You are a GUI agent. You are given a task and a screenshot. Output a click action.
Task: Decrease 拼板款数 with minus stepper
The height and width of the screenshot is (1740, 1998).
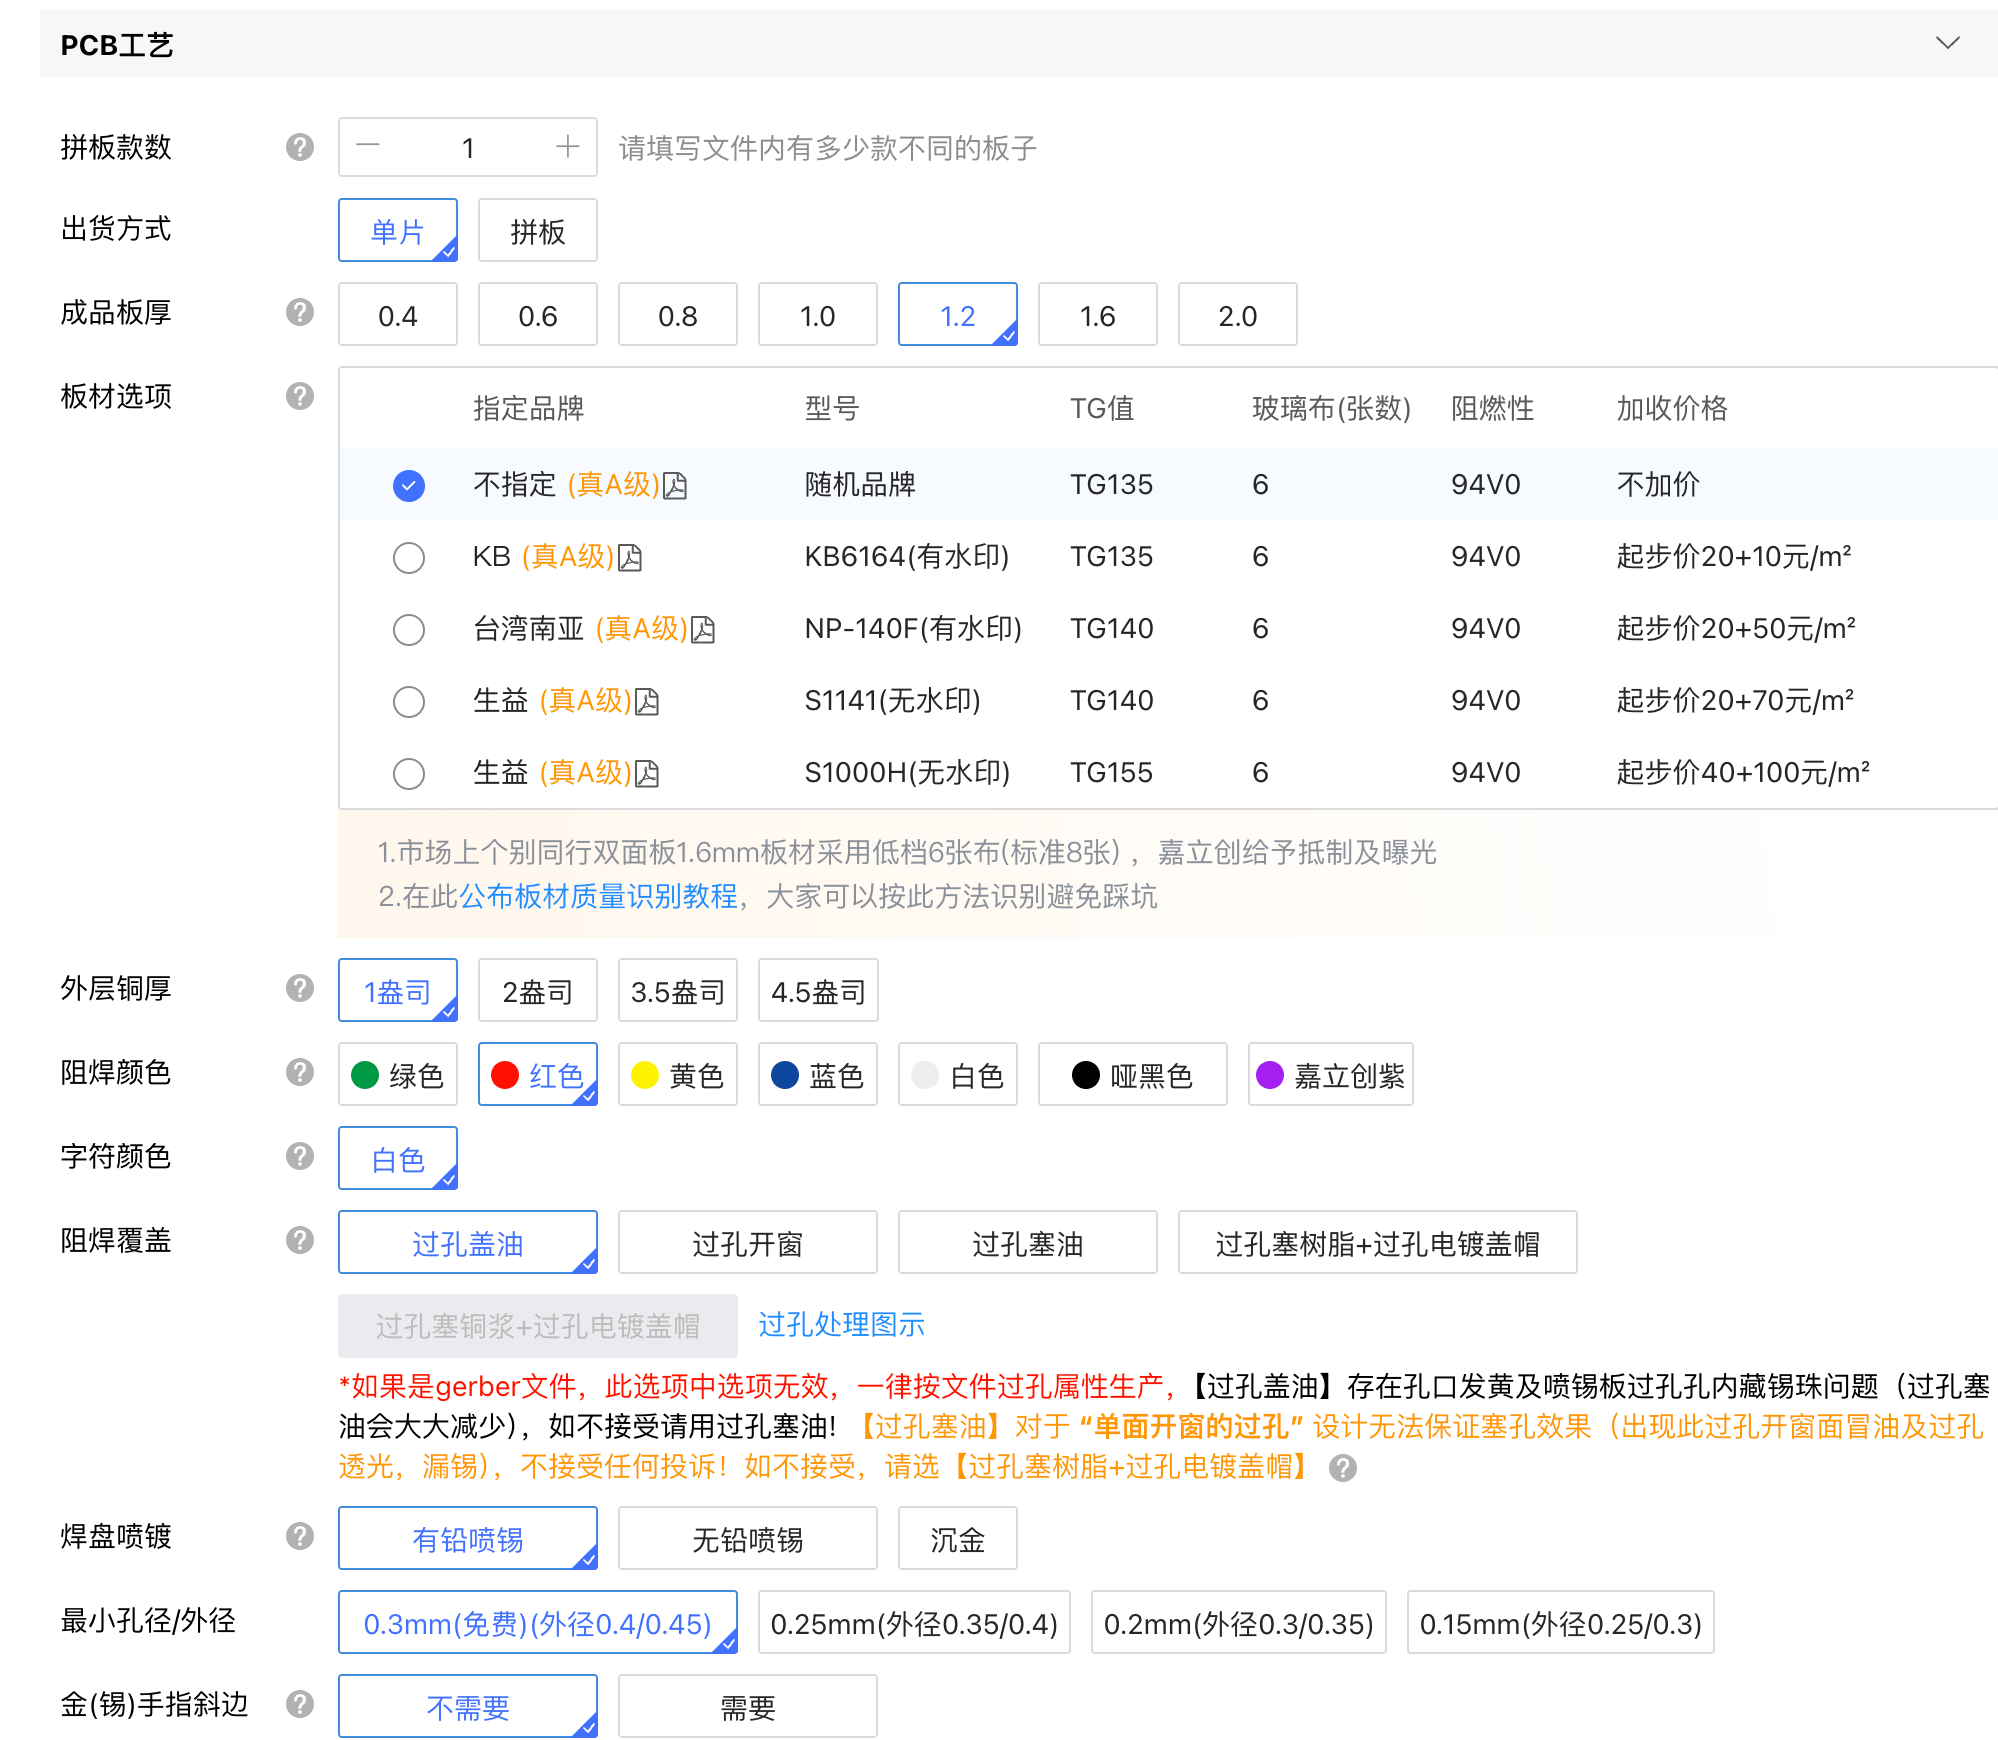368,147
